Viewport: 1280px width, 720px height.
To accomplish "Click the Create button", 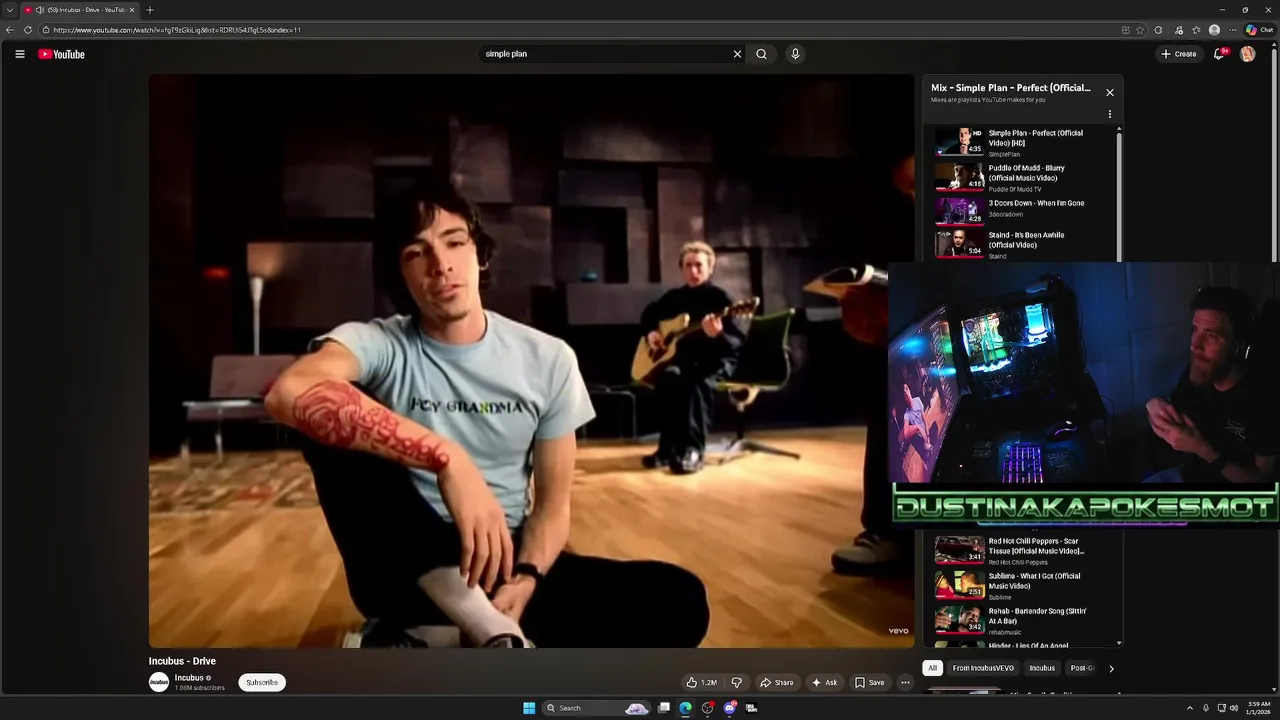I will 1179,54.
